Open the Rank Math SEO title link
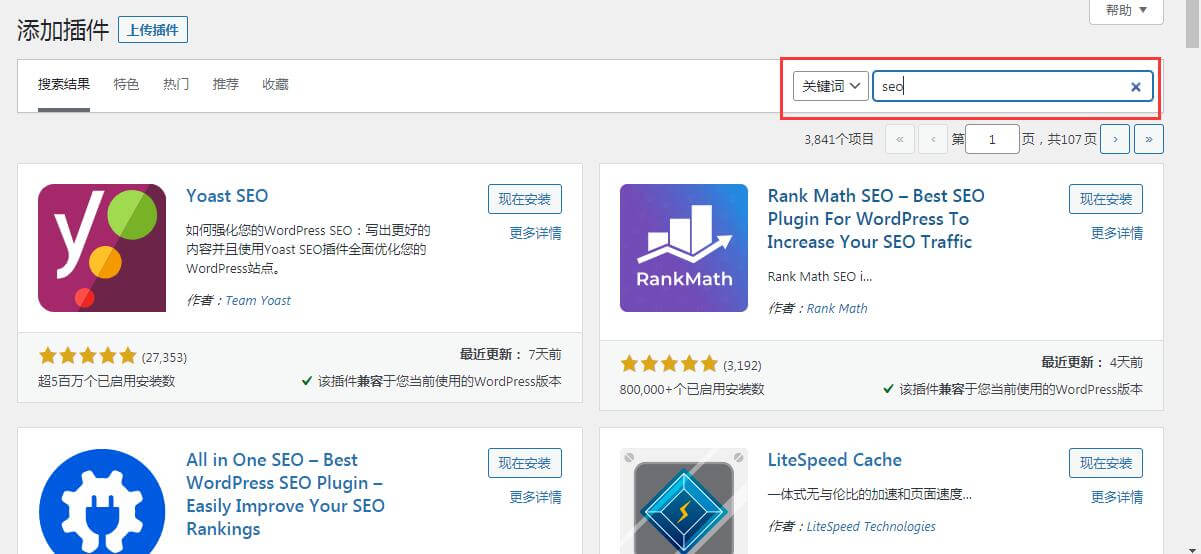This screenshot has height=554, width=1201. tap(876, 219)
